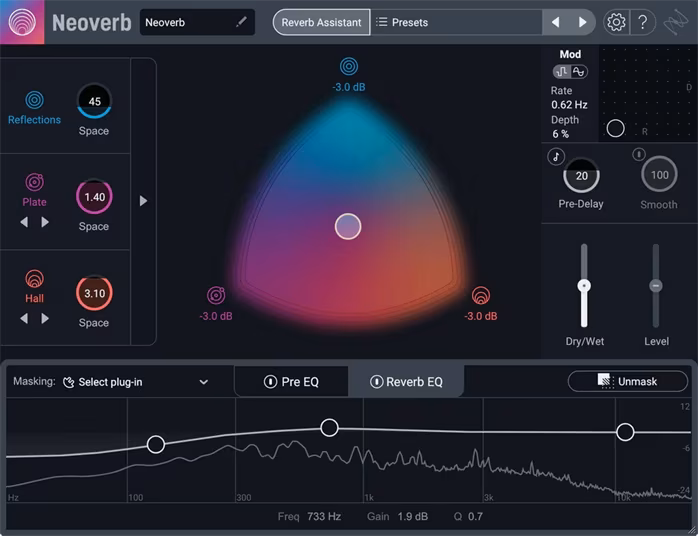Select the random step modulation shape
This screenshot has height=536, width=698.
coord(562,72)
